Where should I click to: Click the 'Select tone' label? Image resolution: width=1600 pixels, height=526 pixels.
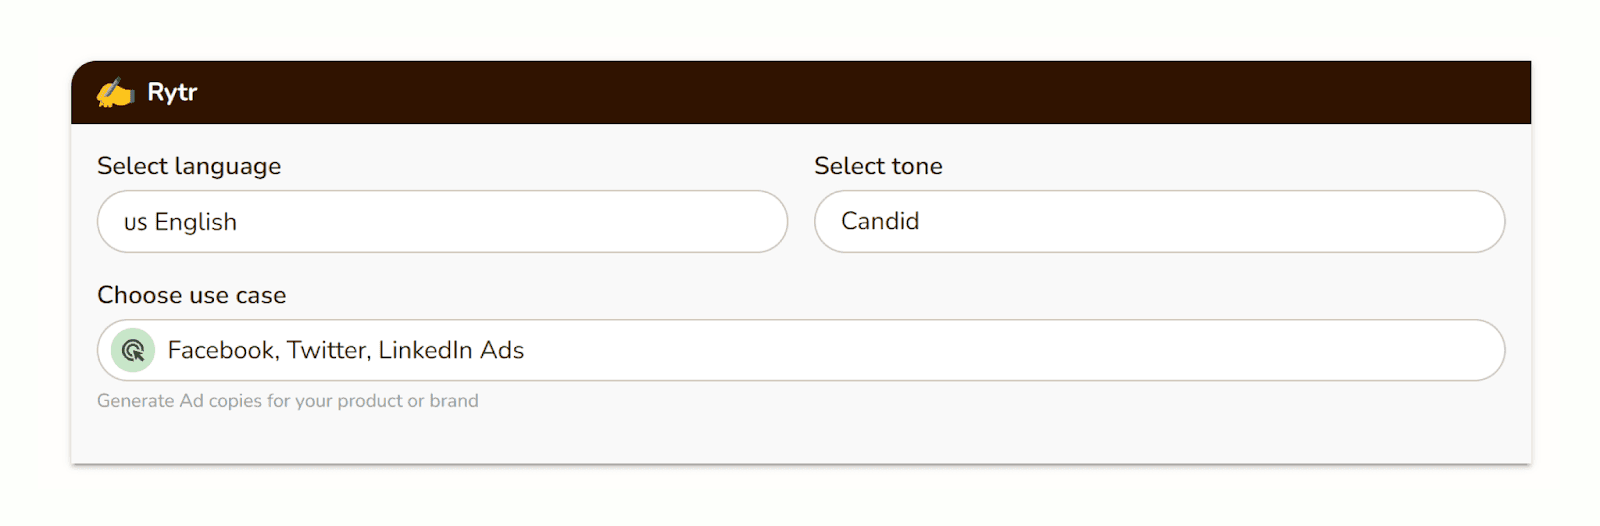(x=878, y=166)
